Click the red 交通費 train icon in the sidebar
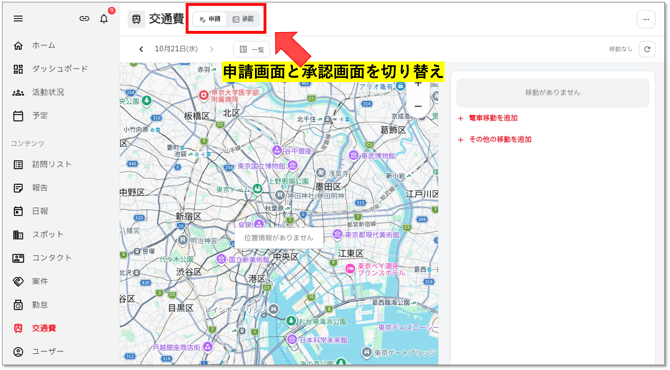 pos(18,328)
